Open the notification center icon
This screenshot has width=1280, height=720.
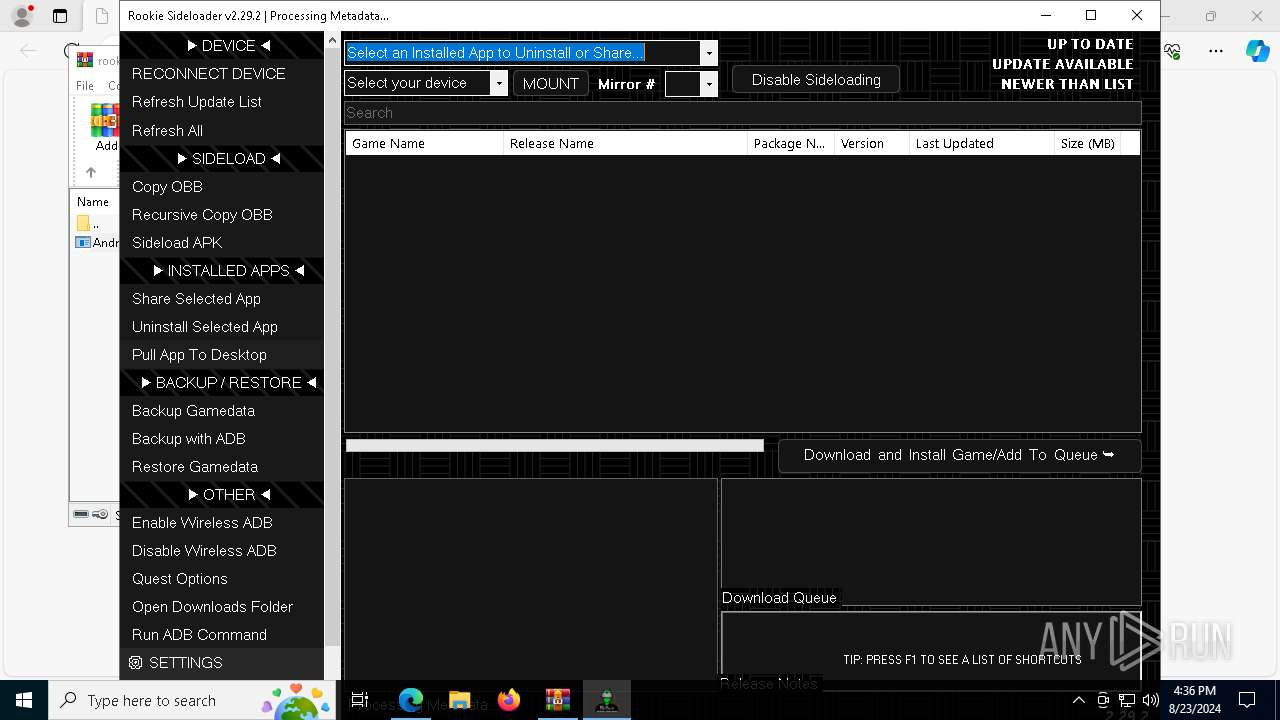pos(1247,700)
